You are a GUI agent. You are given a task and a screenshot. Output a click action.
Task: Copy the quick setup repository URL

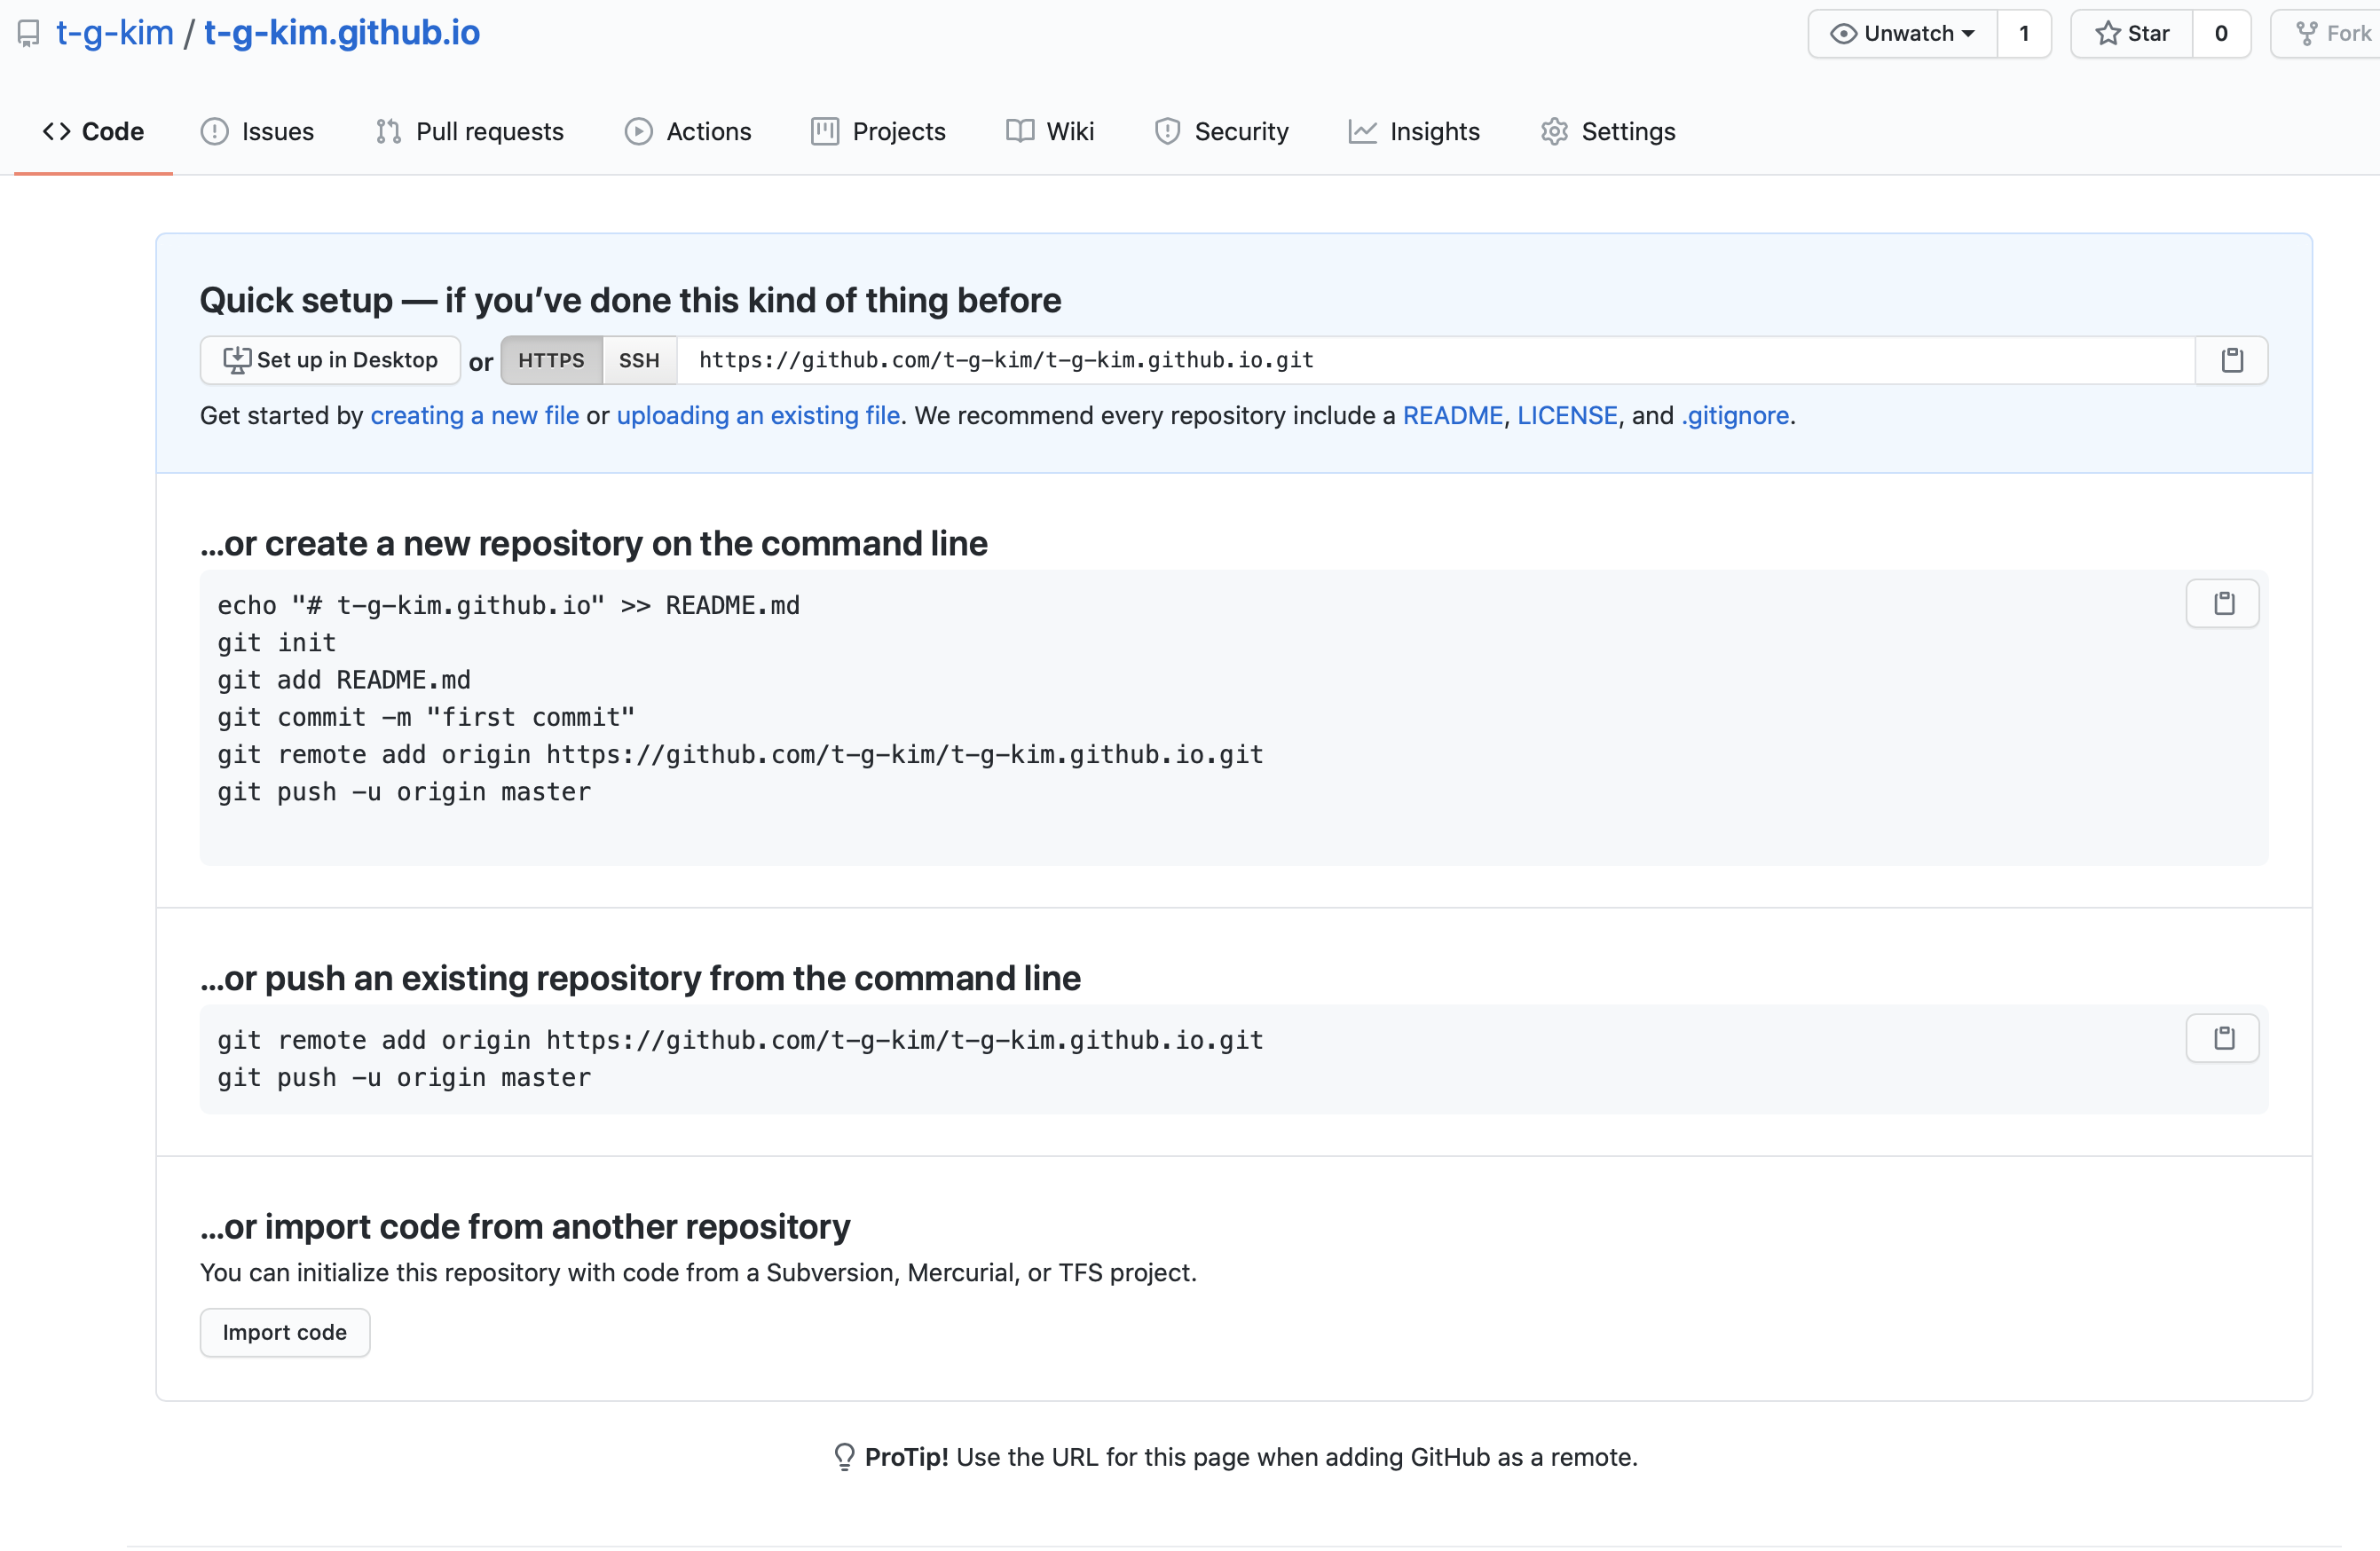(x=2231, y=360)
